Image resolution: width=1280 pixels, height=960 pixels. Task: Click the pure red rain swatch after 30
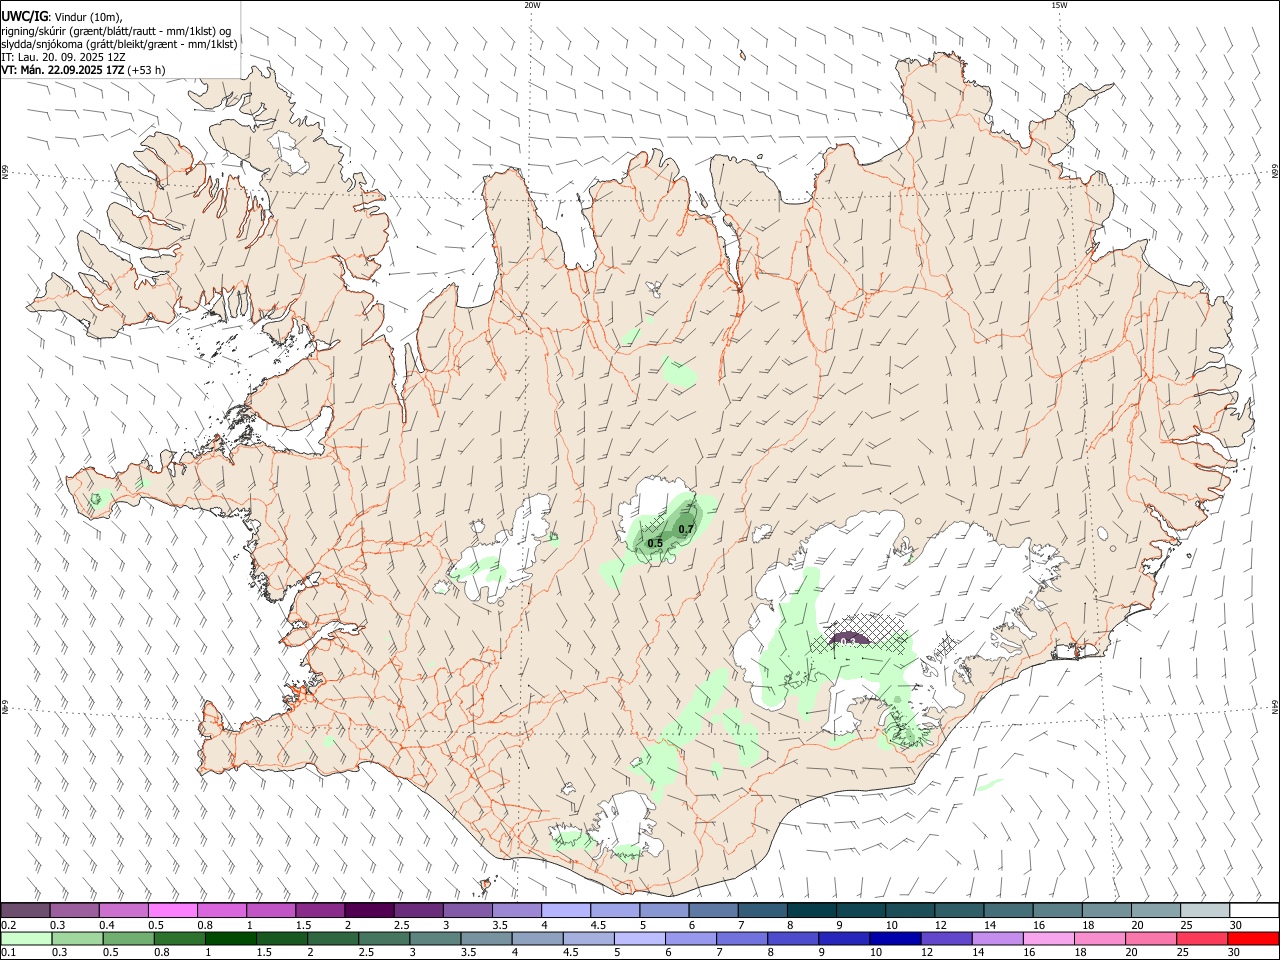(1252, 939)
